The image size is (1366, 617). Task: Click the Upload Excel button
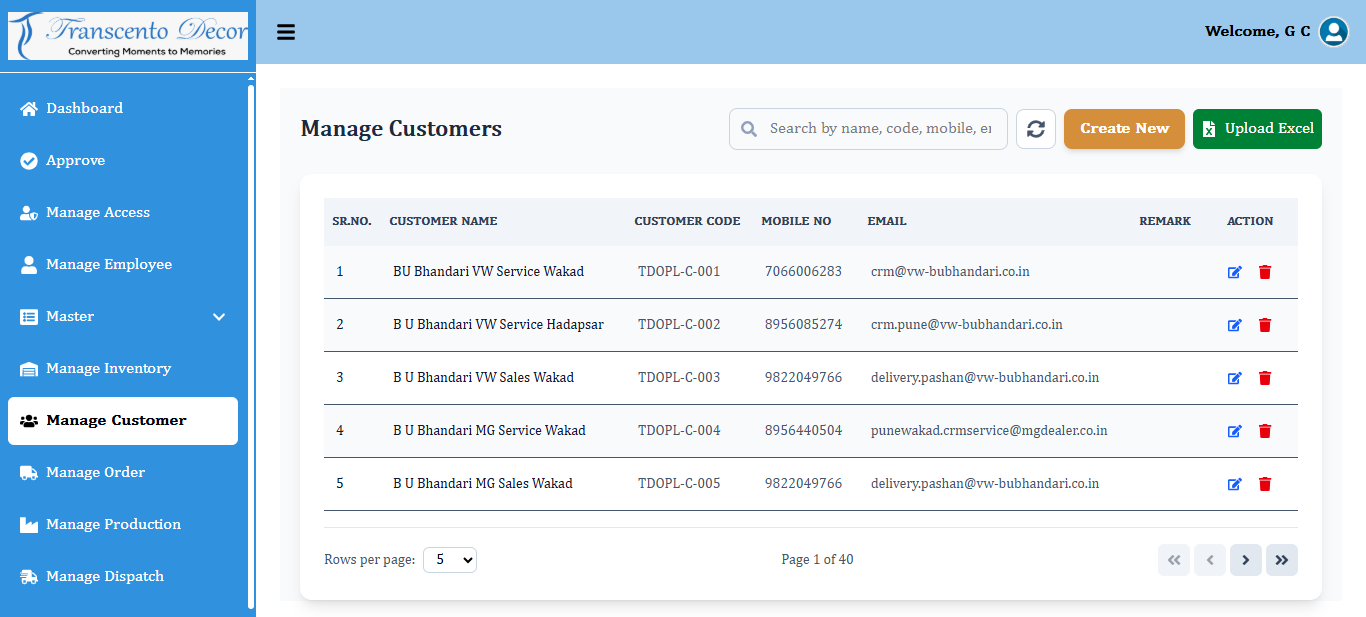[x=1257, y=129]
